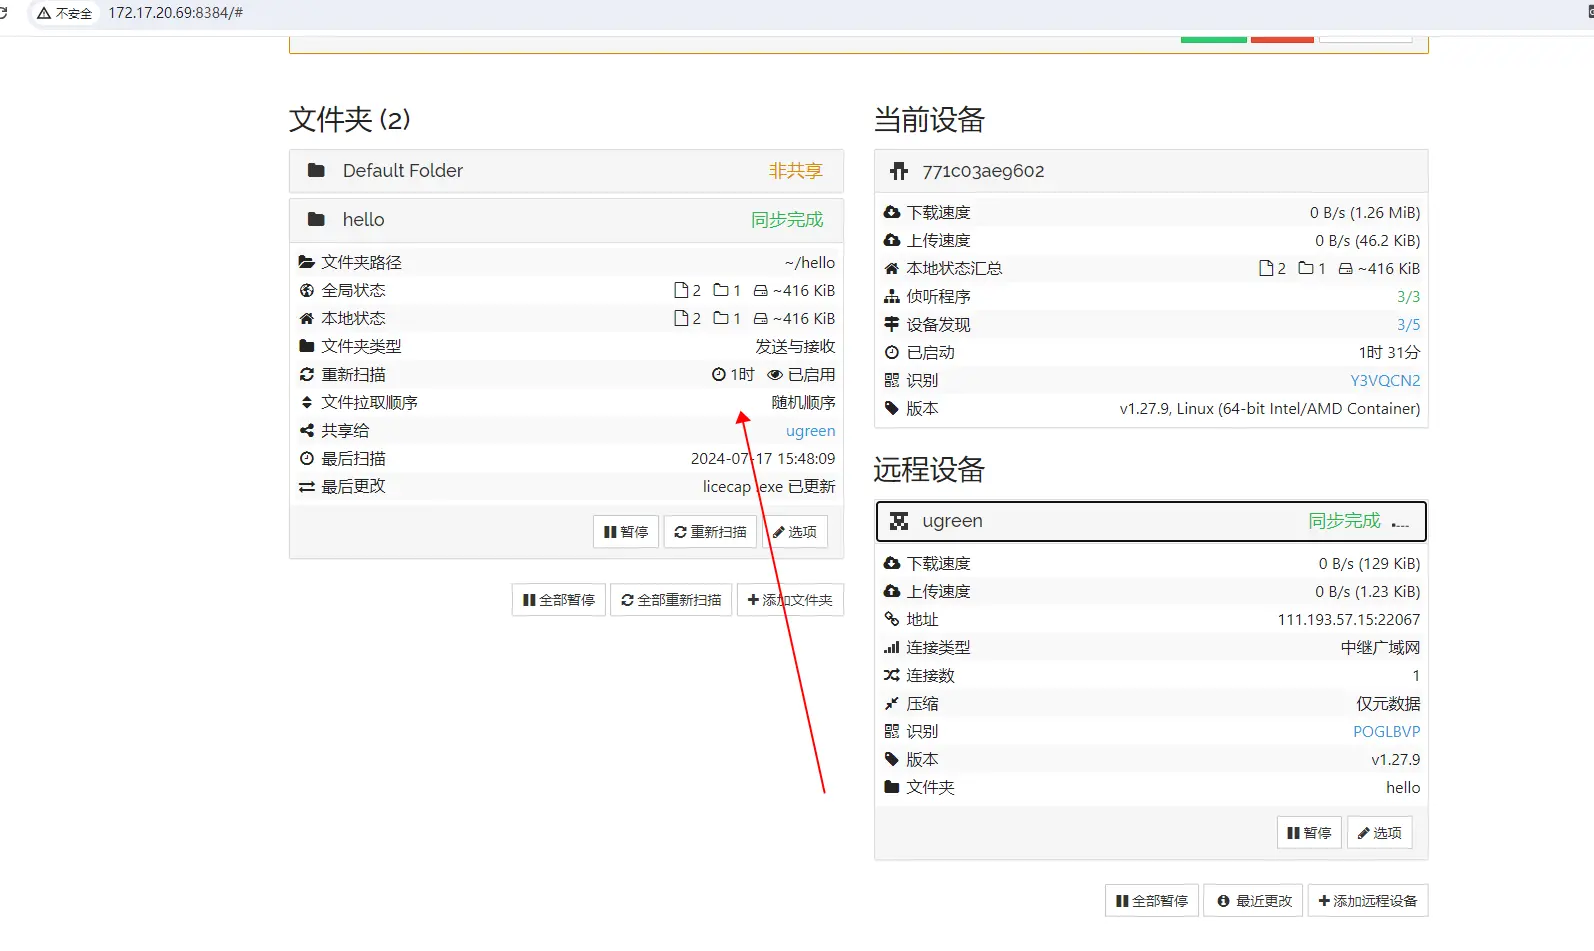Click the folder icon beside hello
1594x951 pixels.
click(x=316, y=220)
